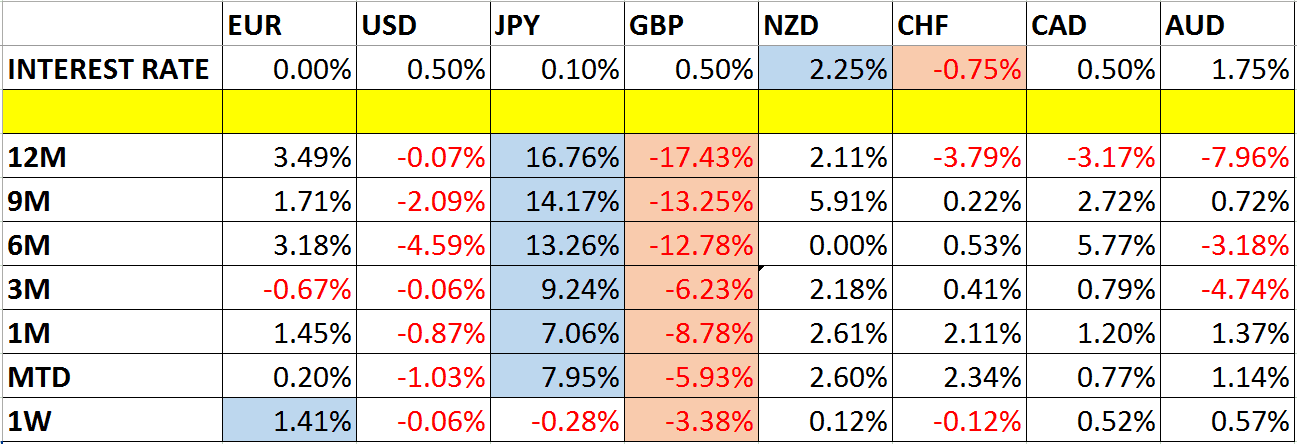This screenshot has width=1297, height=444.
Task: Select the MTD row label
Action: (x=108, y=378)
